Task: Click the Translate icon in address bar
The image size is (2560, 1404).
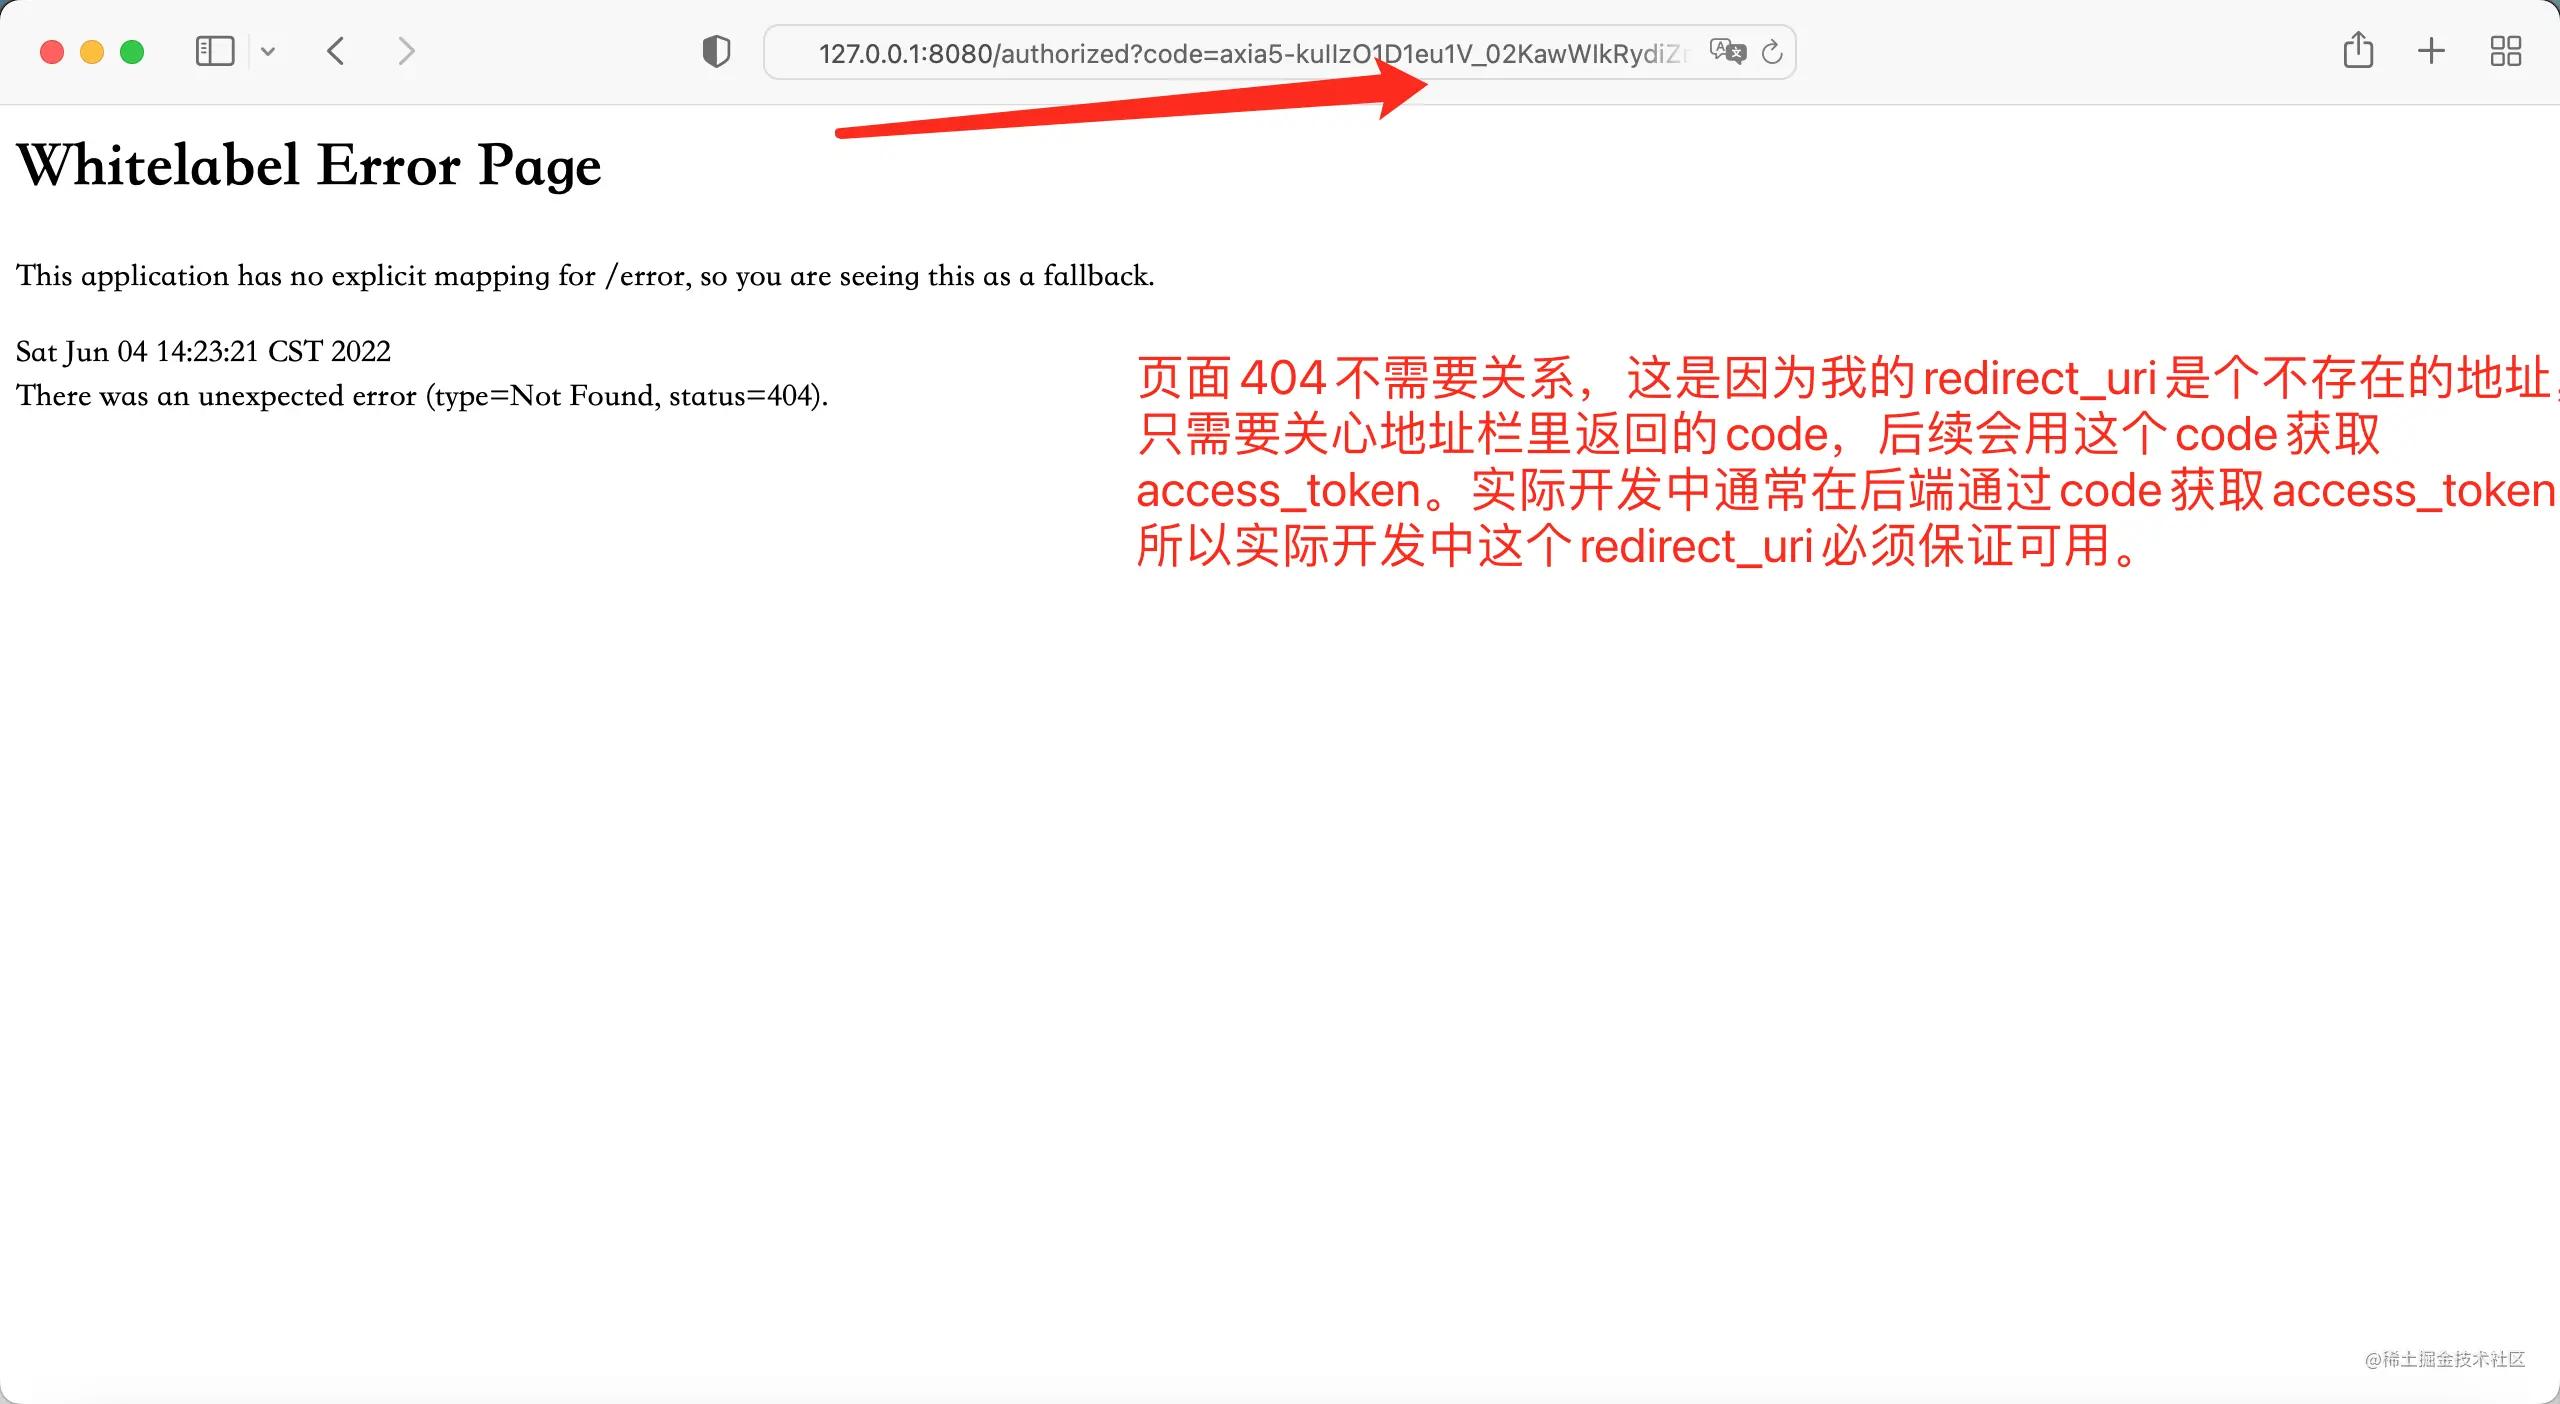Action: (1727, 51)
